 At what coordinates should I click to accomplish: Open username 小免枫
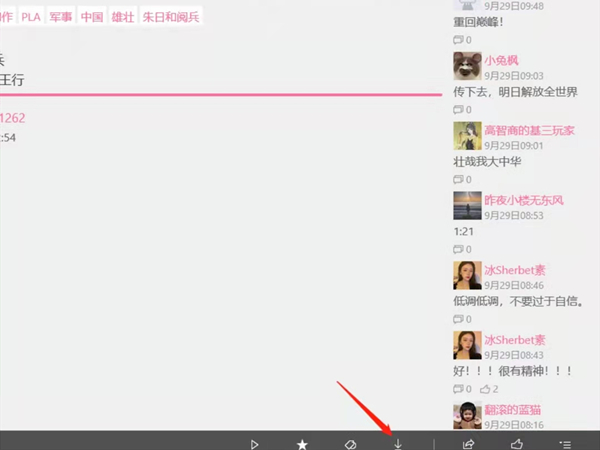[501, 60]
